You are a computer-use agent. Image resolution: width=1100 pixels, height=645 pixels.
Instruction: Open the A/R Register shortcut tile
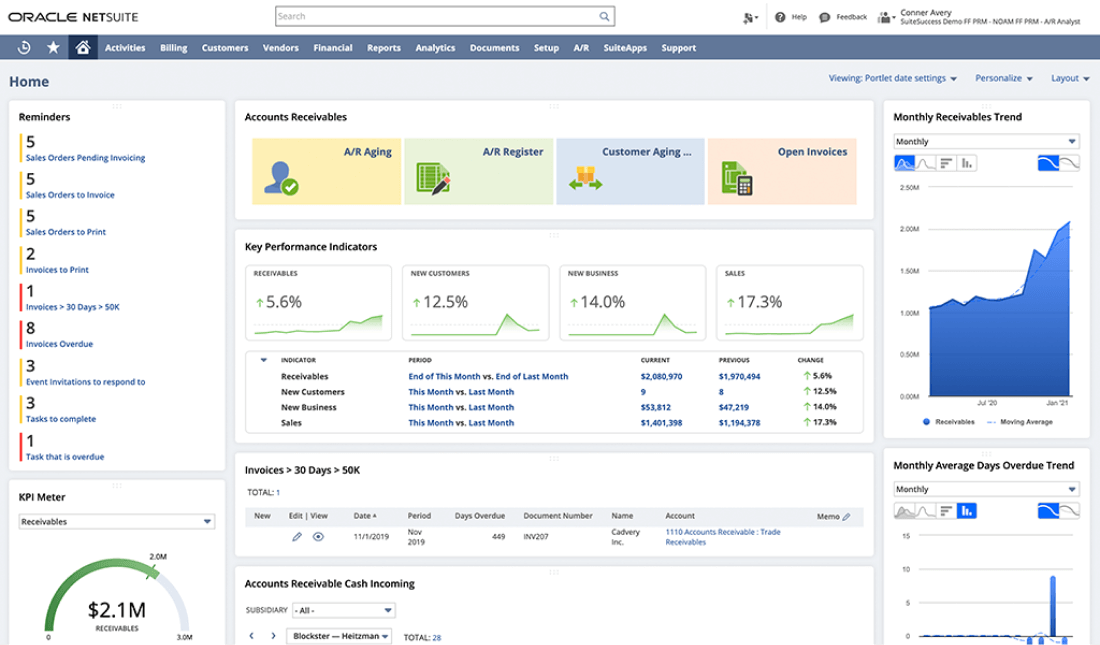pyautogui.click(x=479, y=171)
